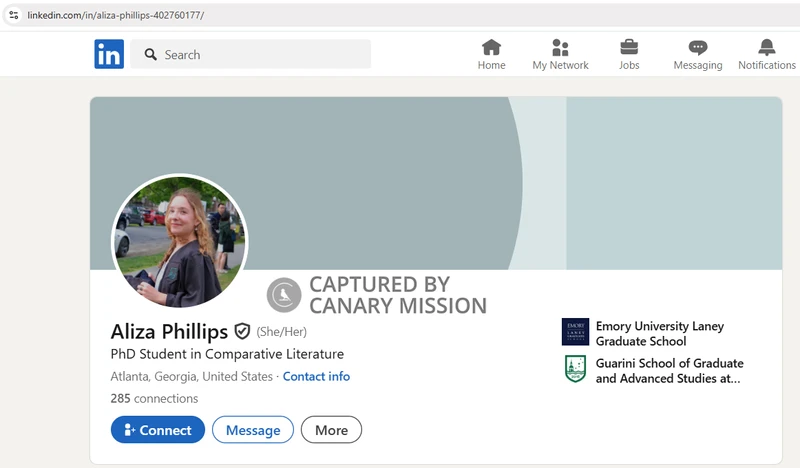Click the verification shield badge beside name
This screenshot has height=468, width=800.
click(243, 331)
